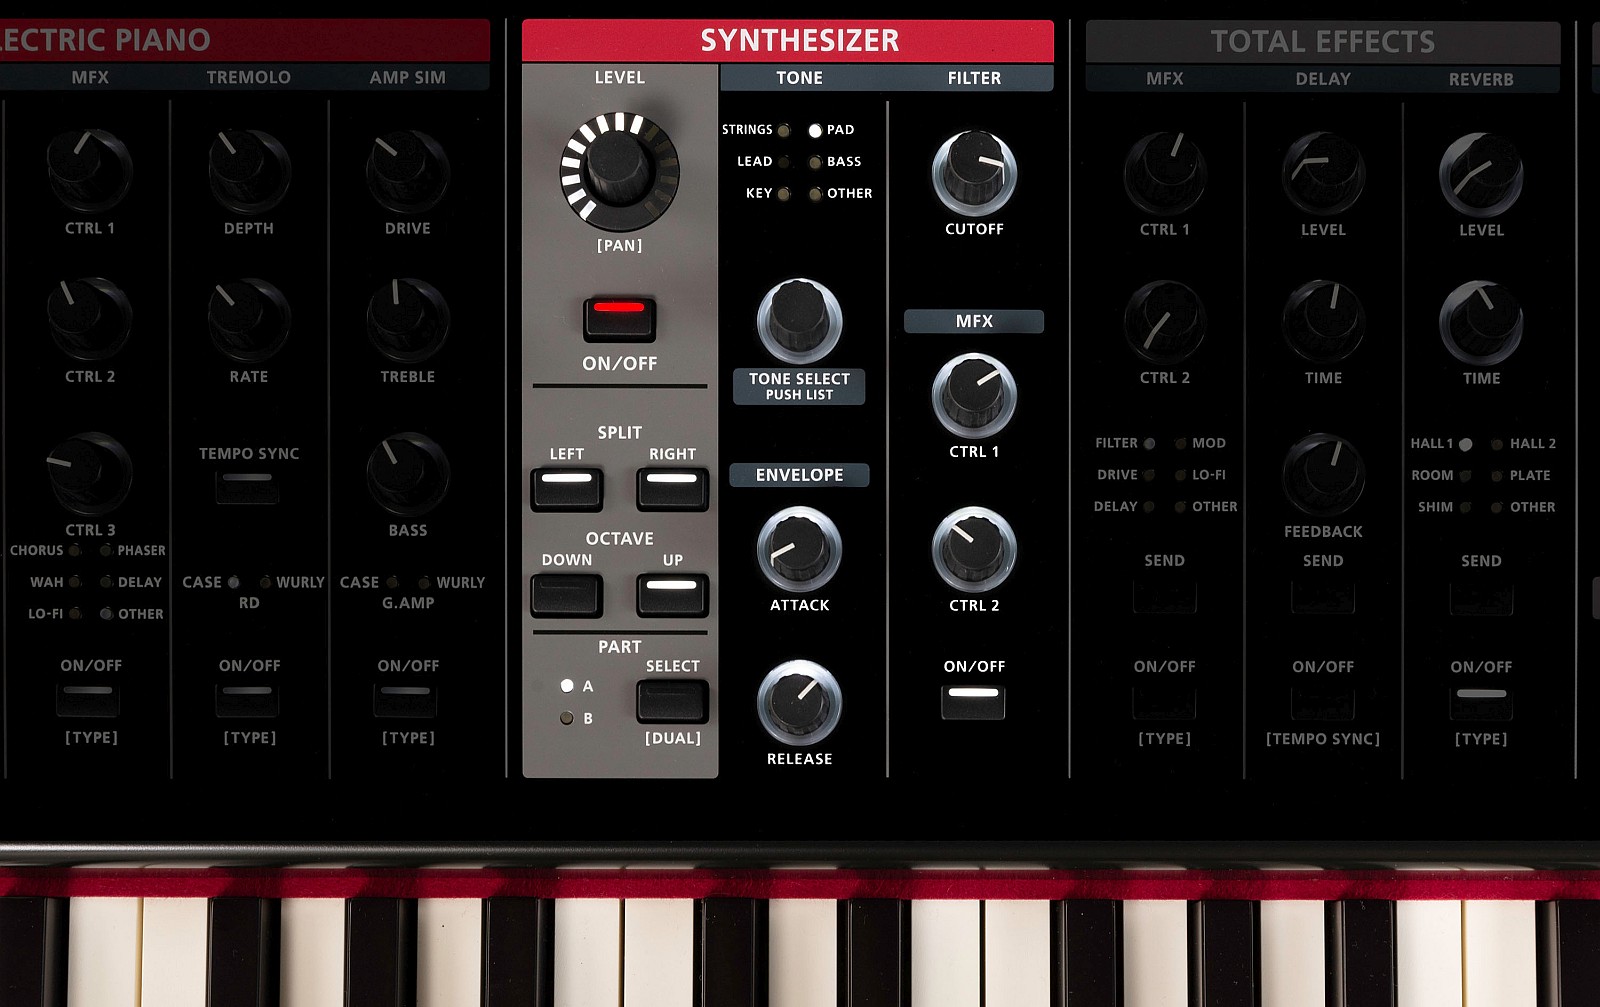Toggle the synthesizer red ON/OFF button
This screenshot has height=1007, width=1600.
620,319
